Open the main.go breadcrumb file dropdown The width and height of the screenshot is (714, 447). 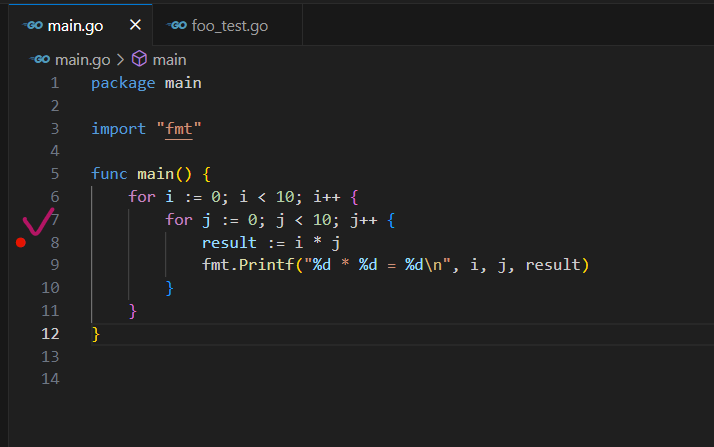coord(83,60)
